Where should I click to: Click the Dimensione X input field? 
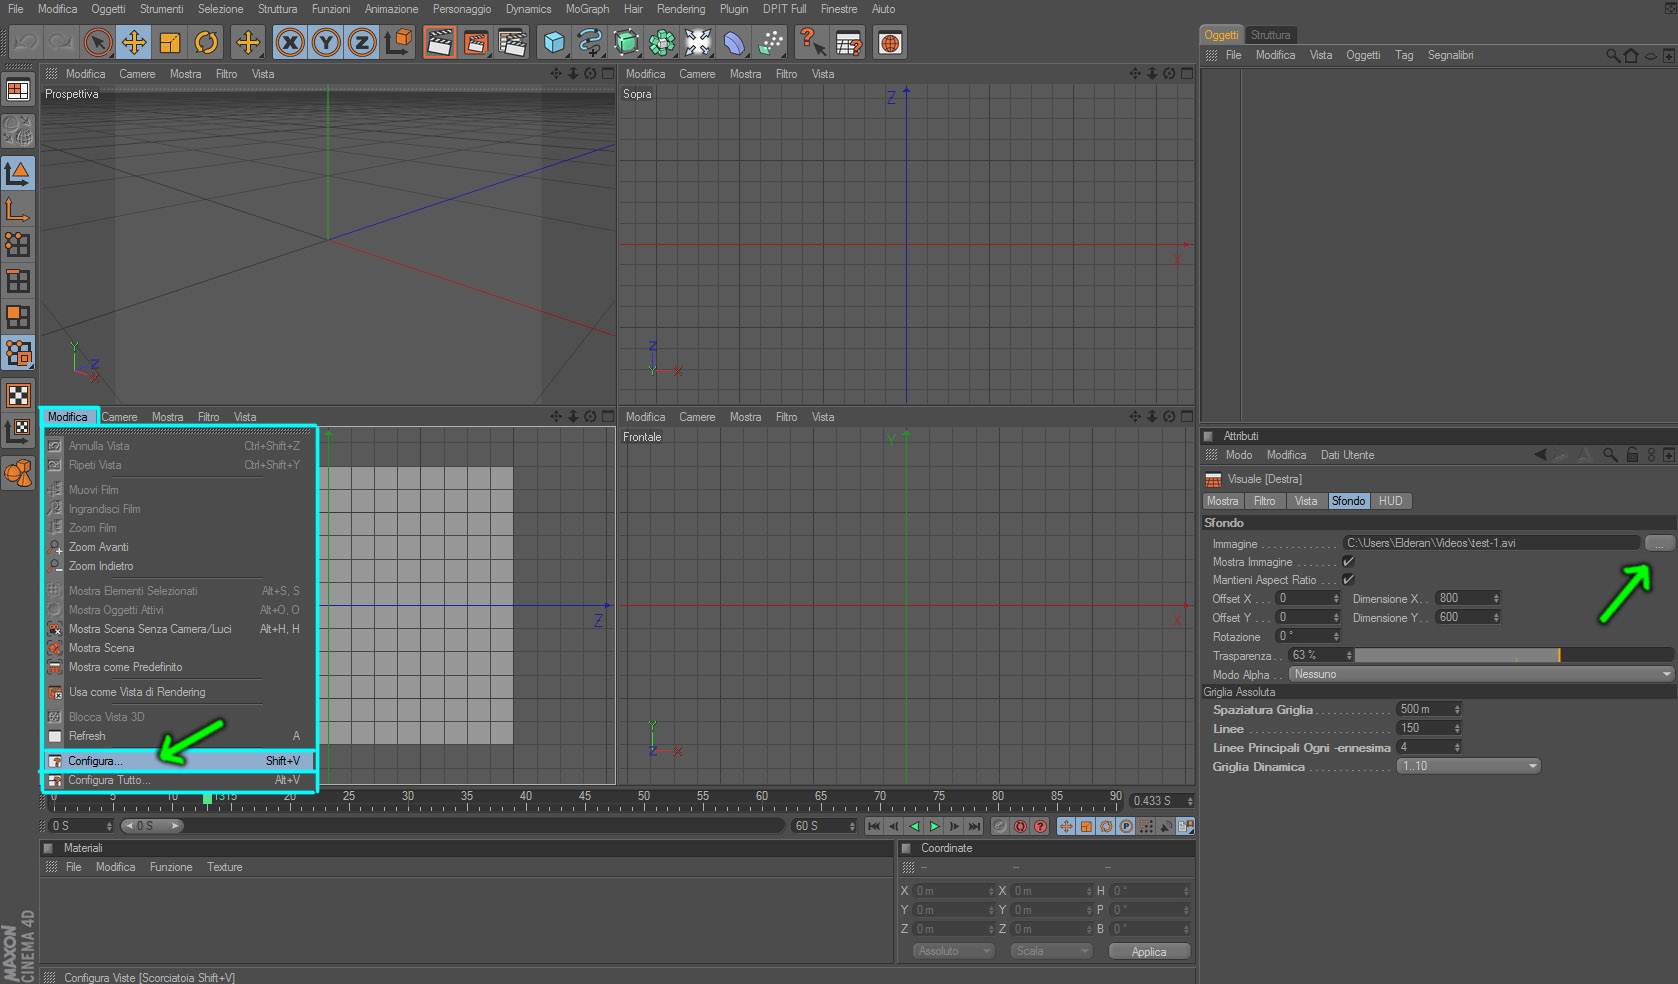click(x=1464, y=598)
